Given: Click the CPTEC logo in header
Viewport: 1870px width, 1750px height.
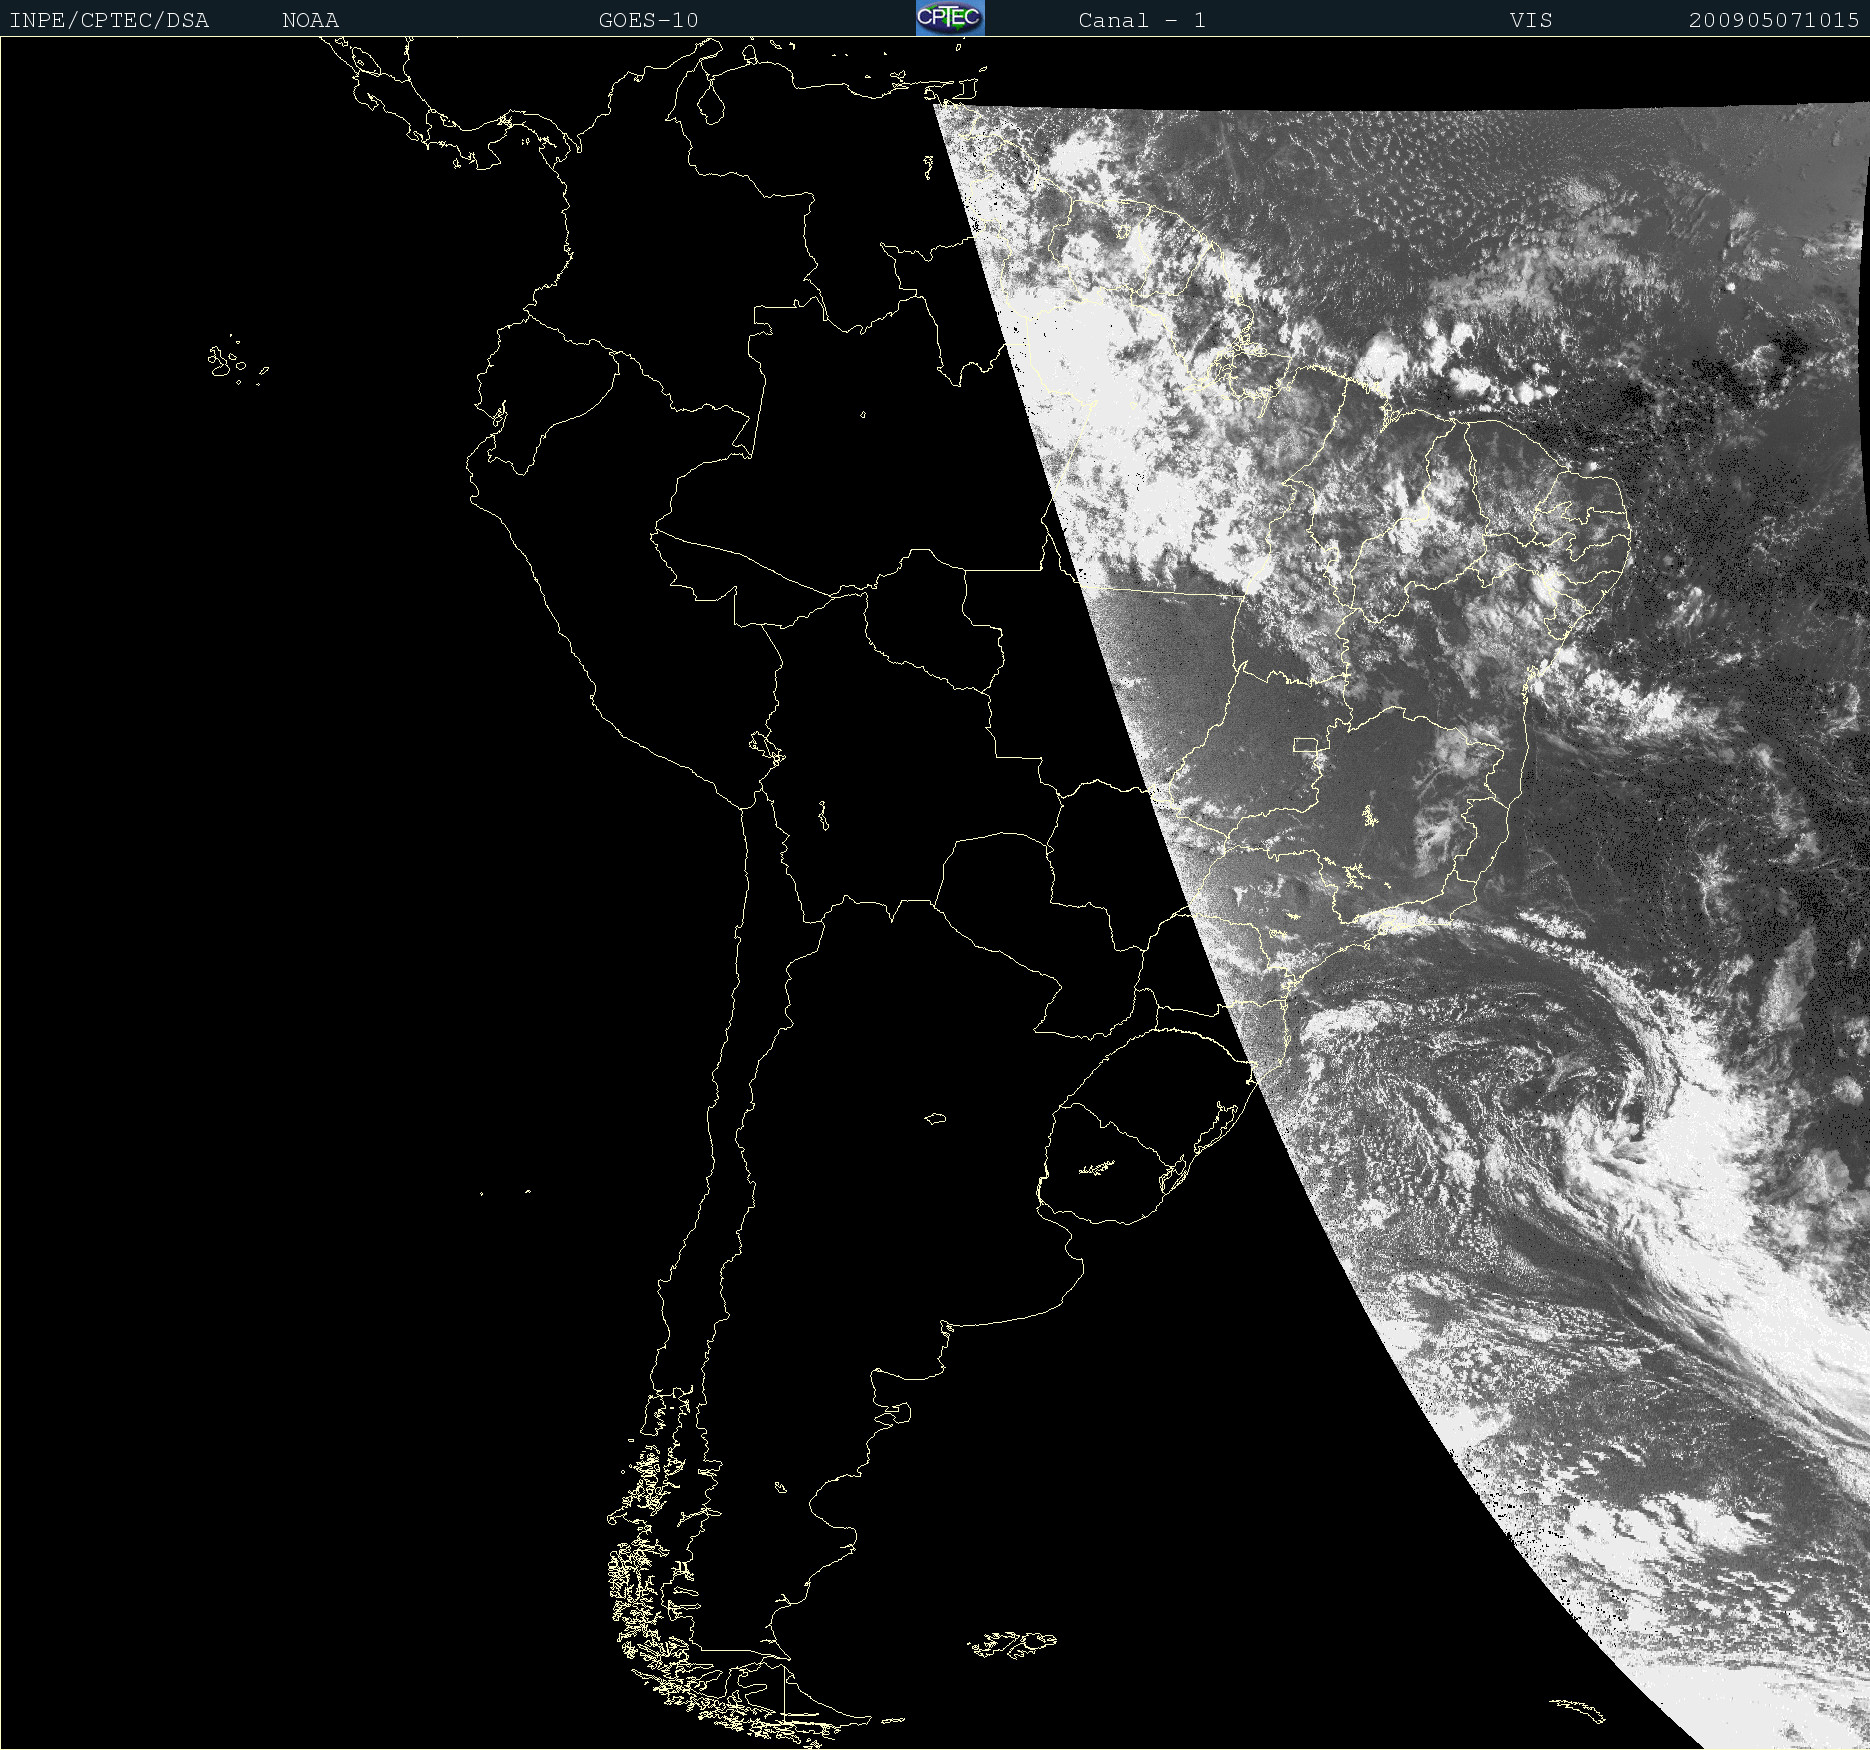Looking at the screenshot, I should pos(950,18).
